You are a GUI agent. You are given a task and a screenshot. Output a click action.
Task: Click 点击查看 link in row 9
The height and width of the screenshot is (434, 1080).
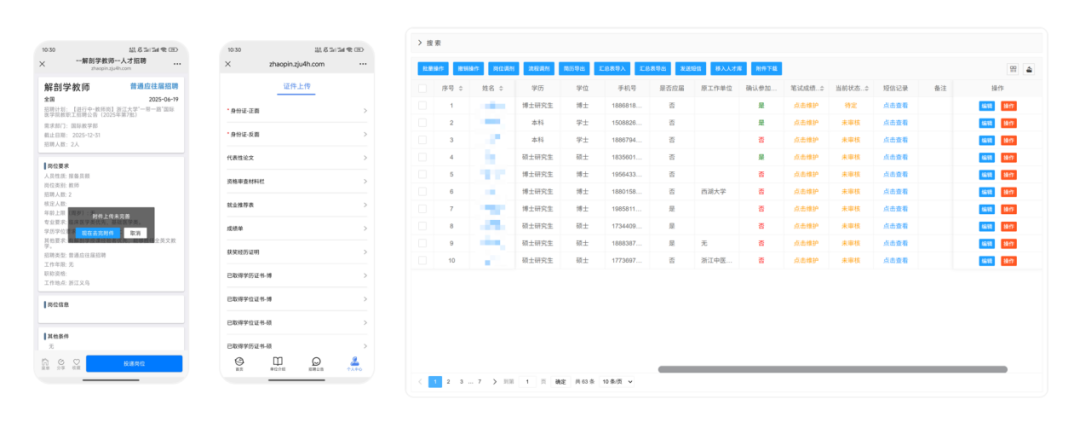point(895,243)
